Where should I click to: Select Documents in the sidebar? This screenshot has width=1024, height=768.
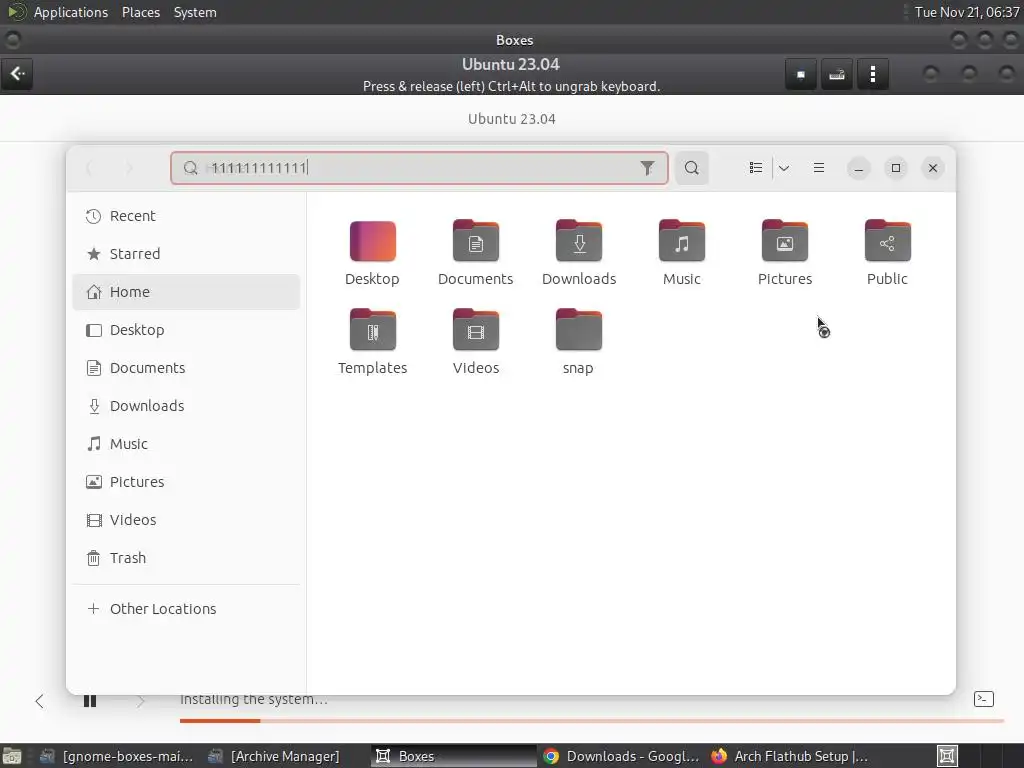click(186, 368)
